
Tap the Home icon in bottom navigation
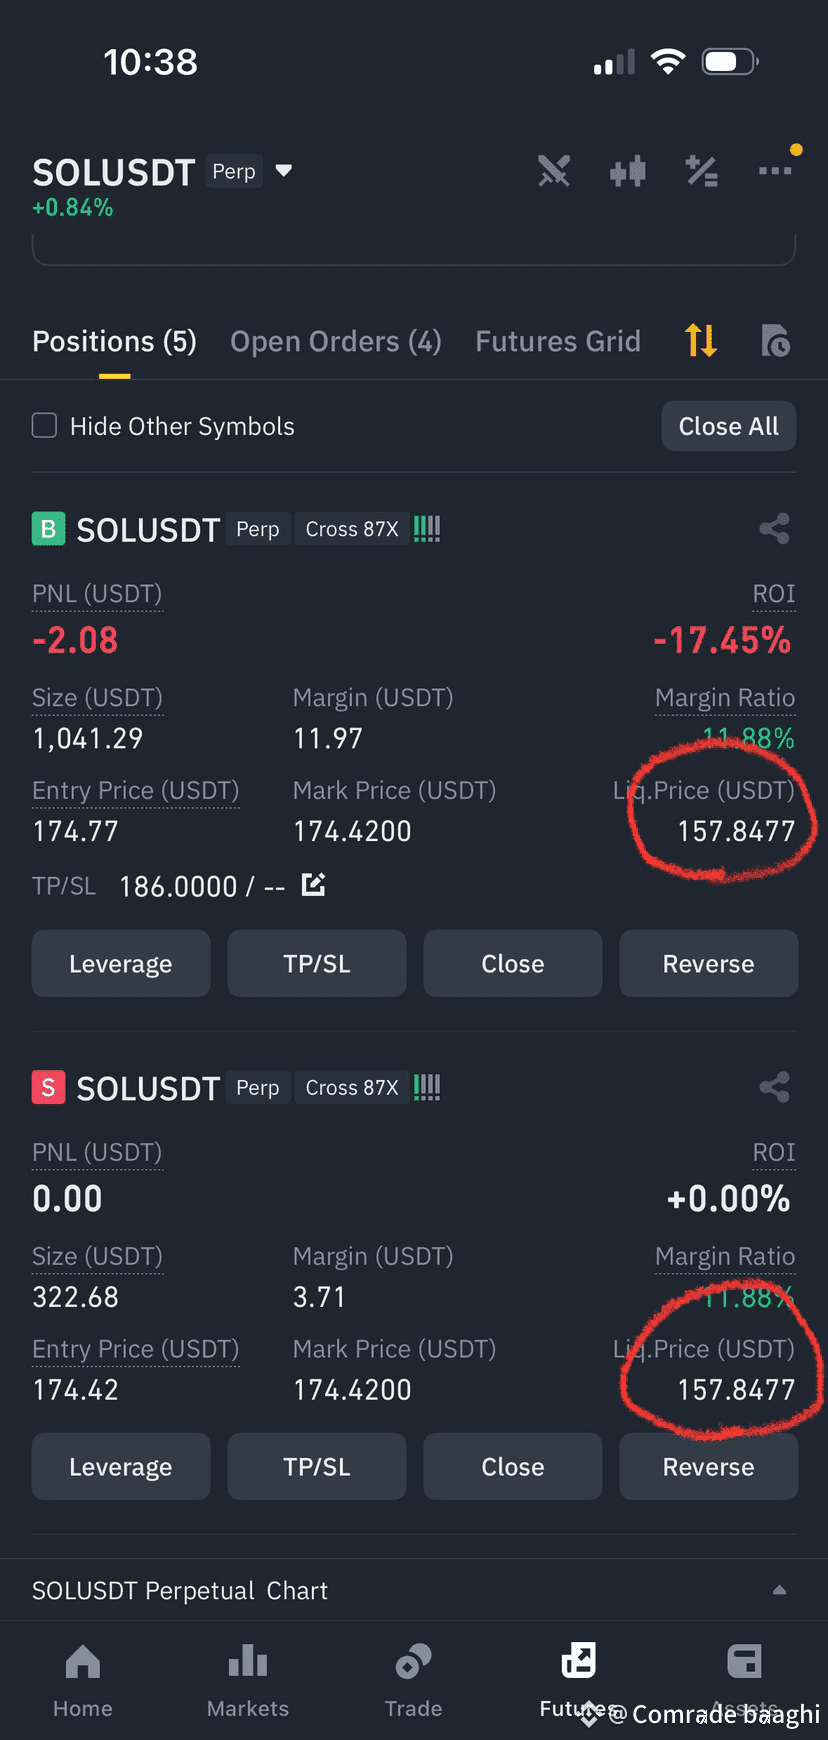point(83,1663)
